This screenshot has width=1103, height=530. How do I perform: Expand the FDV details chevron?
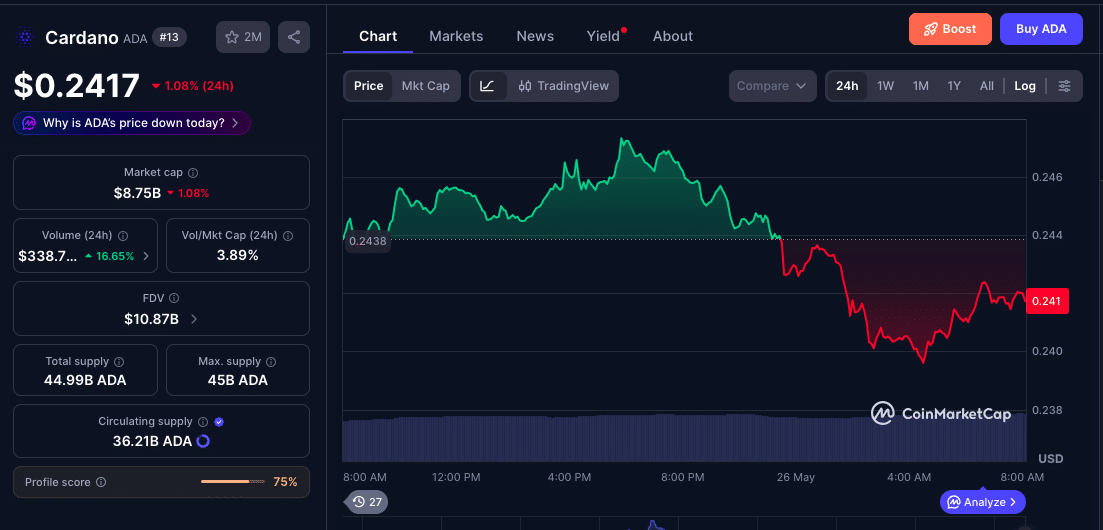point(194,319)
